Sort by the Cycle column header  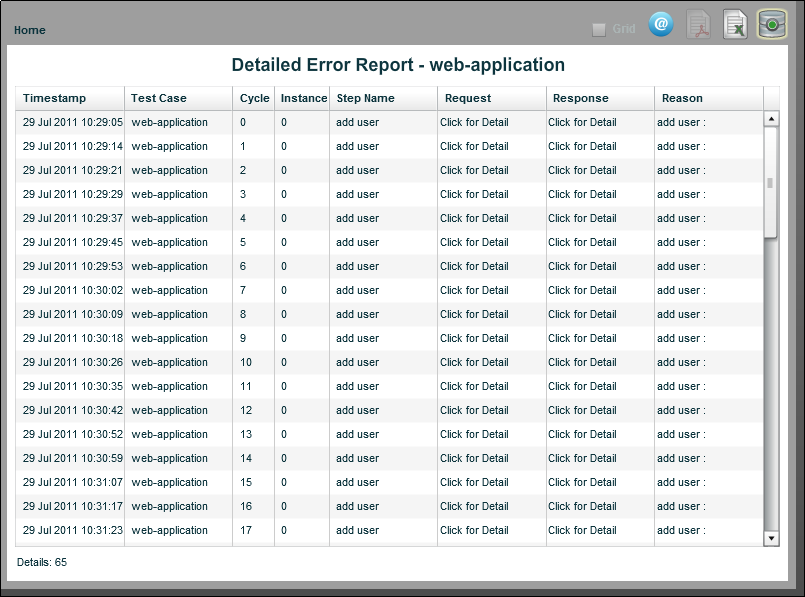point(253,98)
